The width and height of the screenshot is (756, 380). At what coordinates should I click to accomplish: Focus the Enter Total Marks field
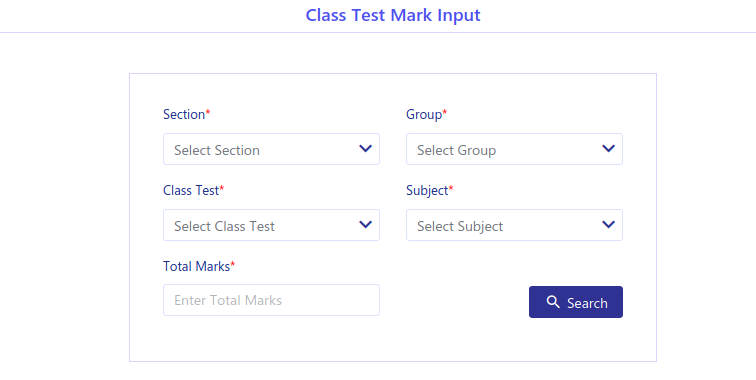(271, 300)
